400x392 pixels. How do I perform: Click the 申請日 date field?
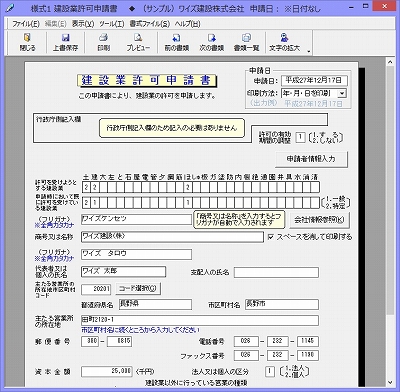click(x=314, y=80)
